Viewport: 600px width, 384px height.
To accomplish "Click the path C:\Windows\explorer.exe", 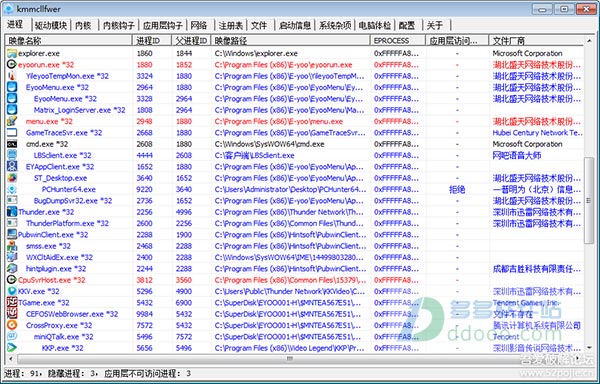I will tap(256, 54).
